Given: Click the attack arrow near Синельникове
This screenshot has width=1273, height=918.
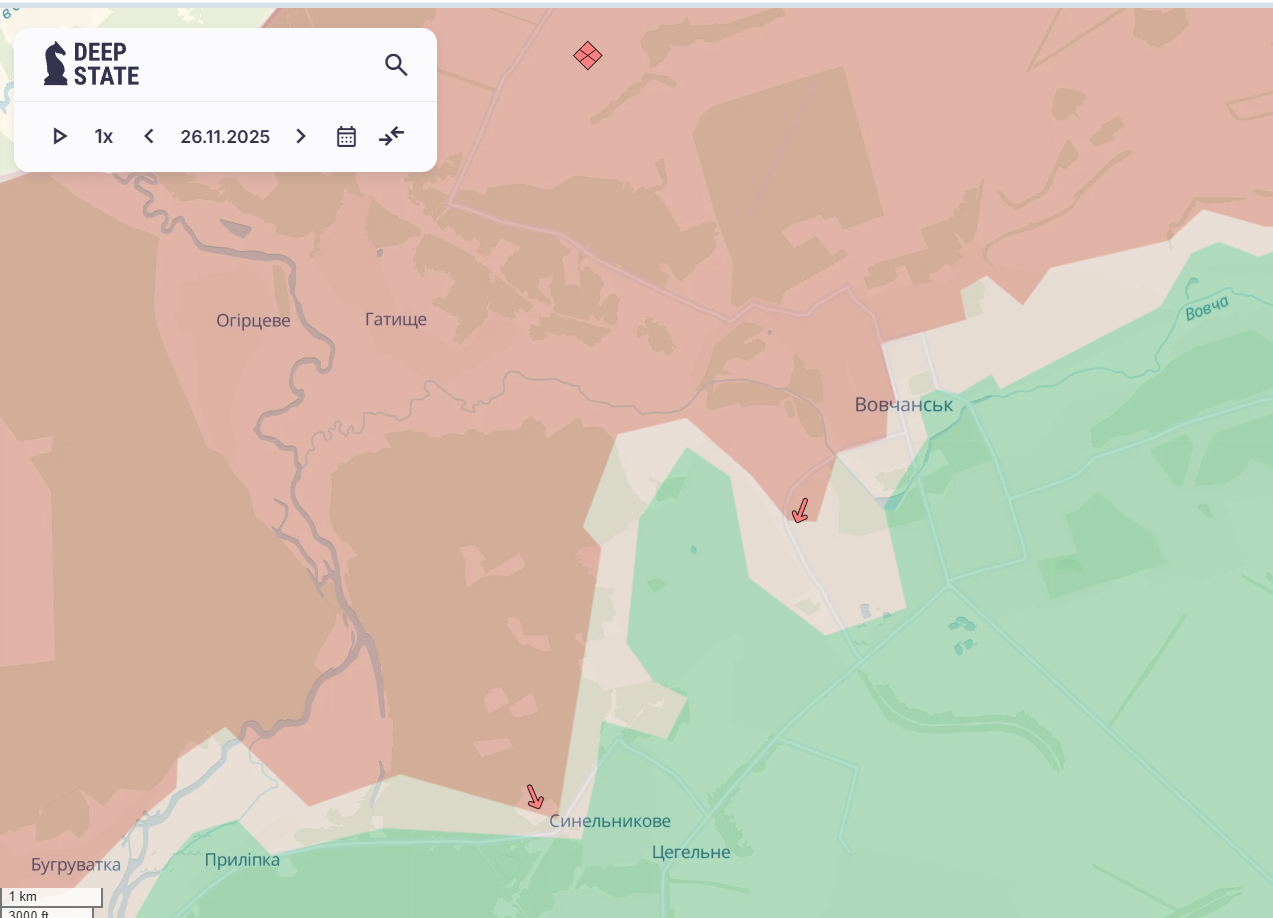Looking at the screenshot, I should point(535,796).
